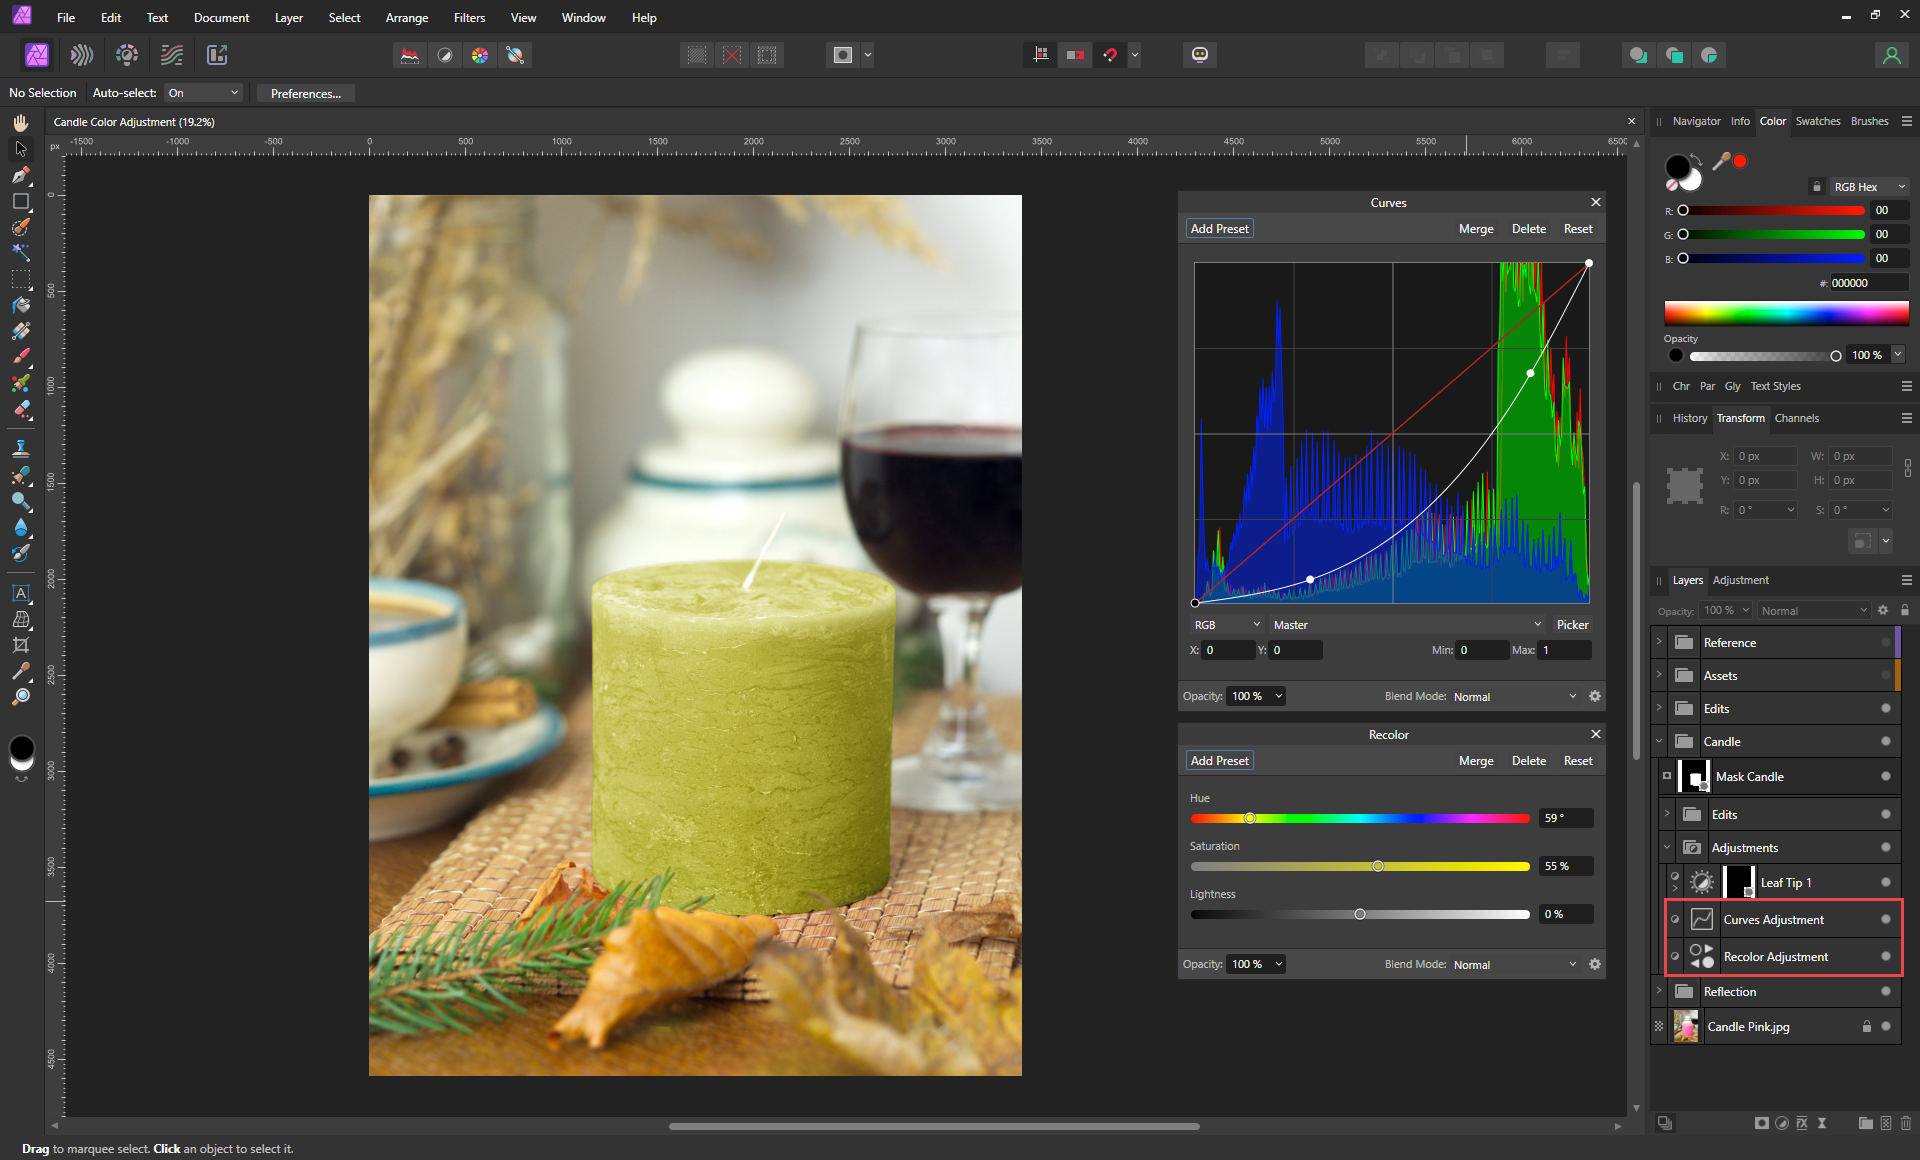Image resolution: width=1920 pixels, height=1160 pixels.
Task: Click Reset in the Recolor panel
Action: tap(1577, 760)
